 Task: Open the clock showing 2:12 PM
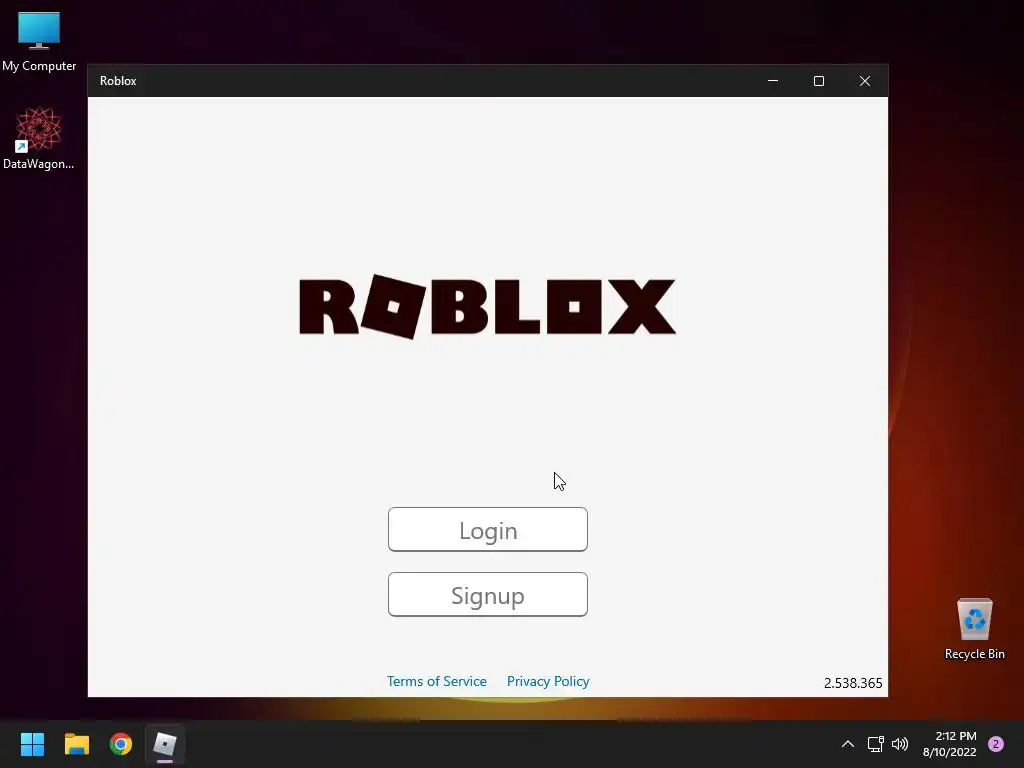click(x=950, y=744)
